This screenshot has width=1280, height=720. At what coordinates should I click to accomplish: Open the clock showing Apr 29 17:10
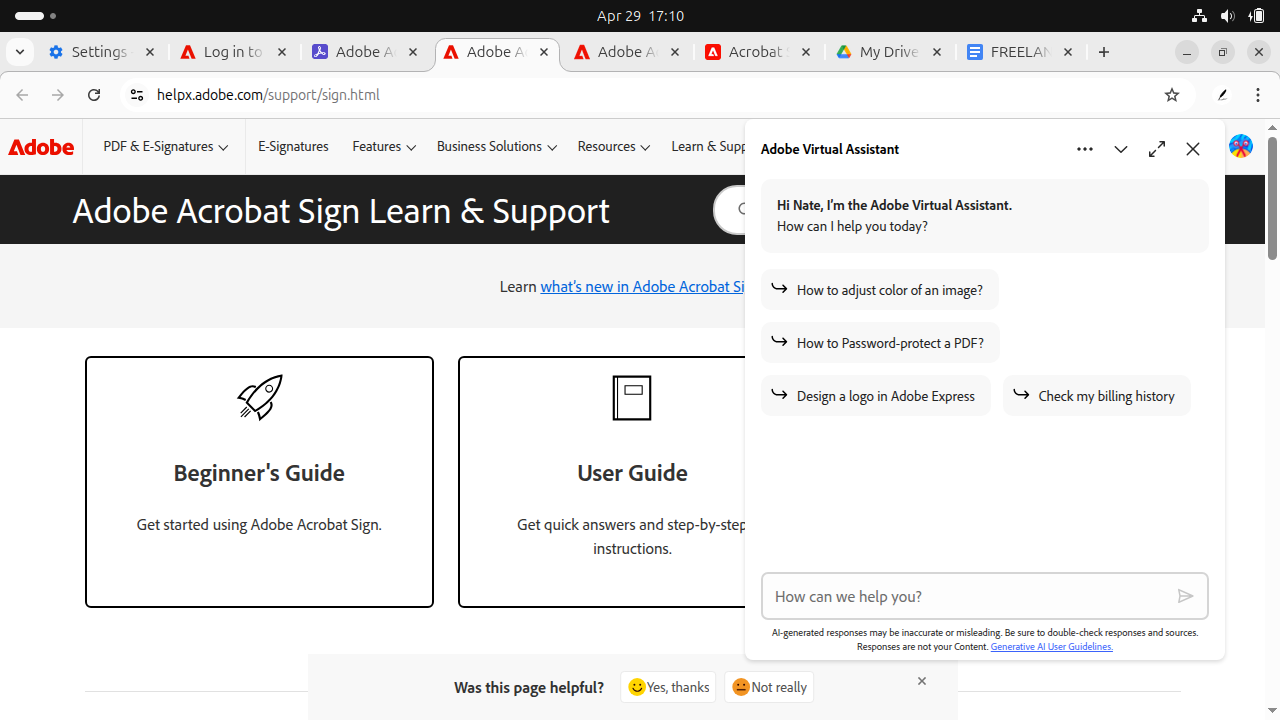pyautogui.click(x=640, y=16)
